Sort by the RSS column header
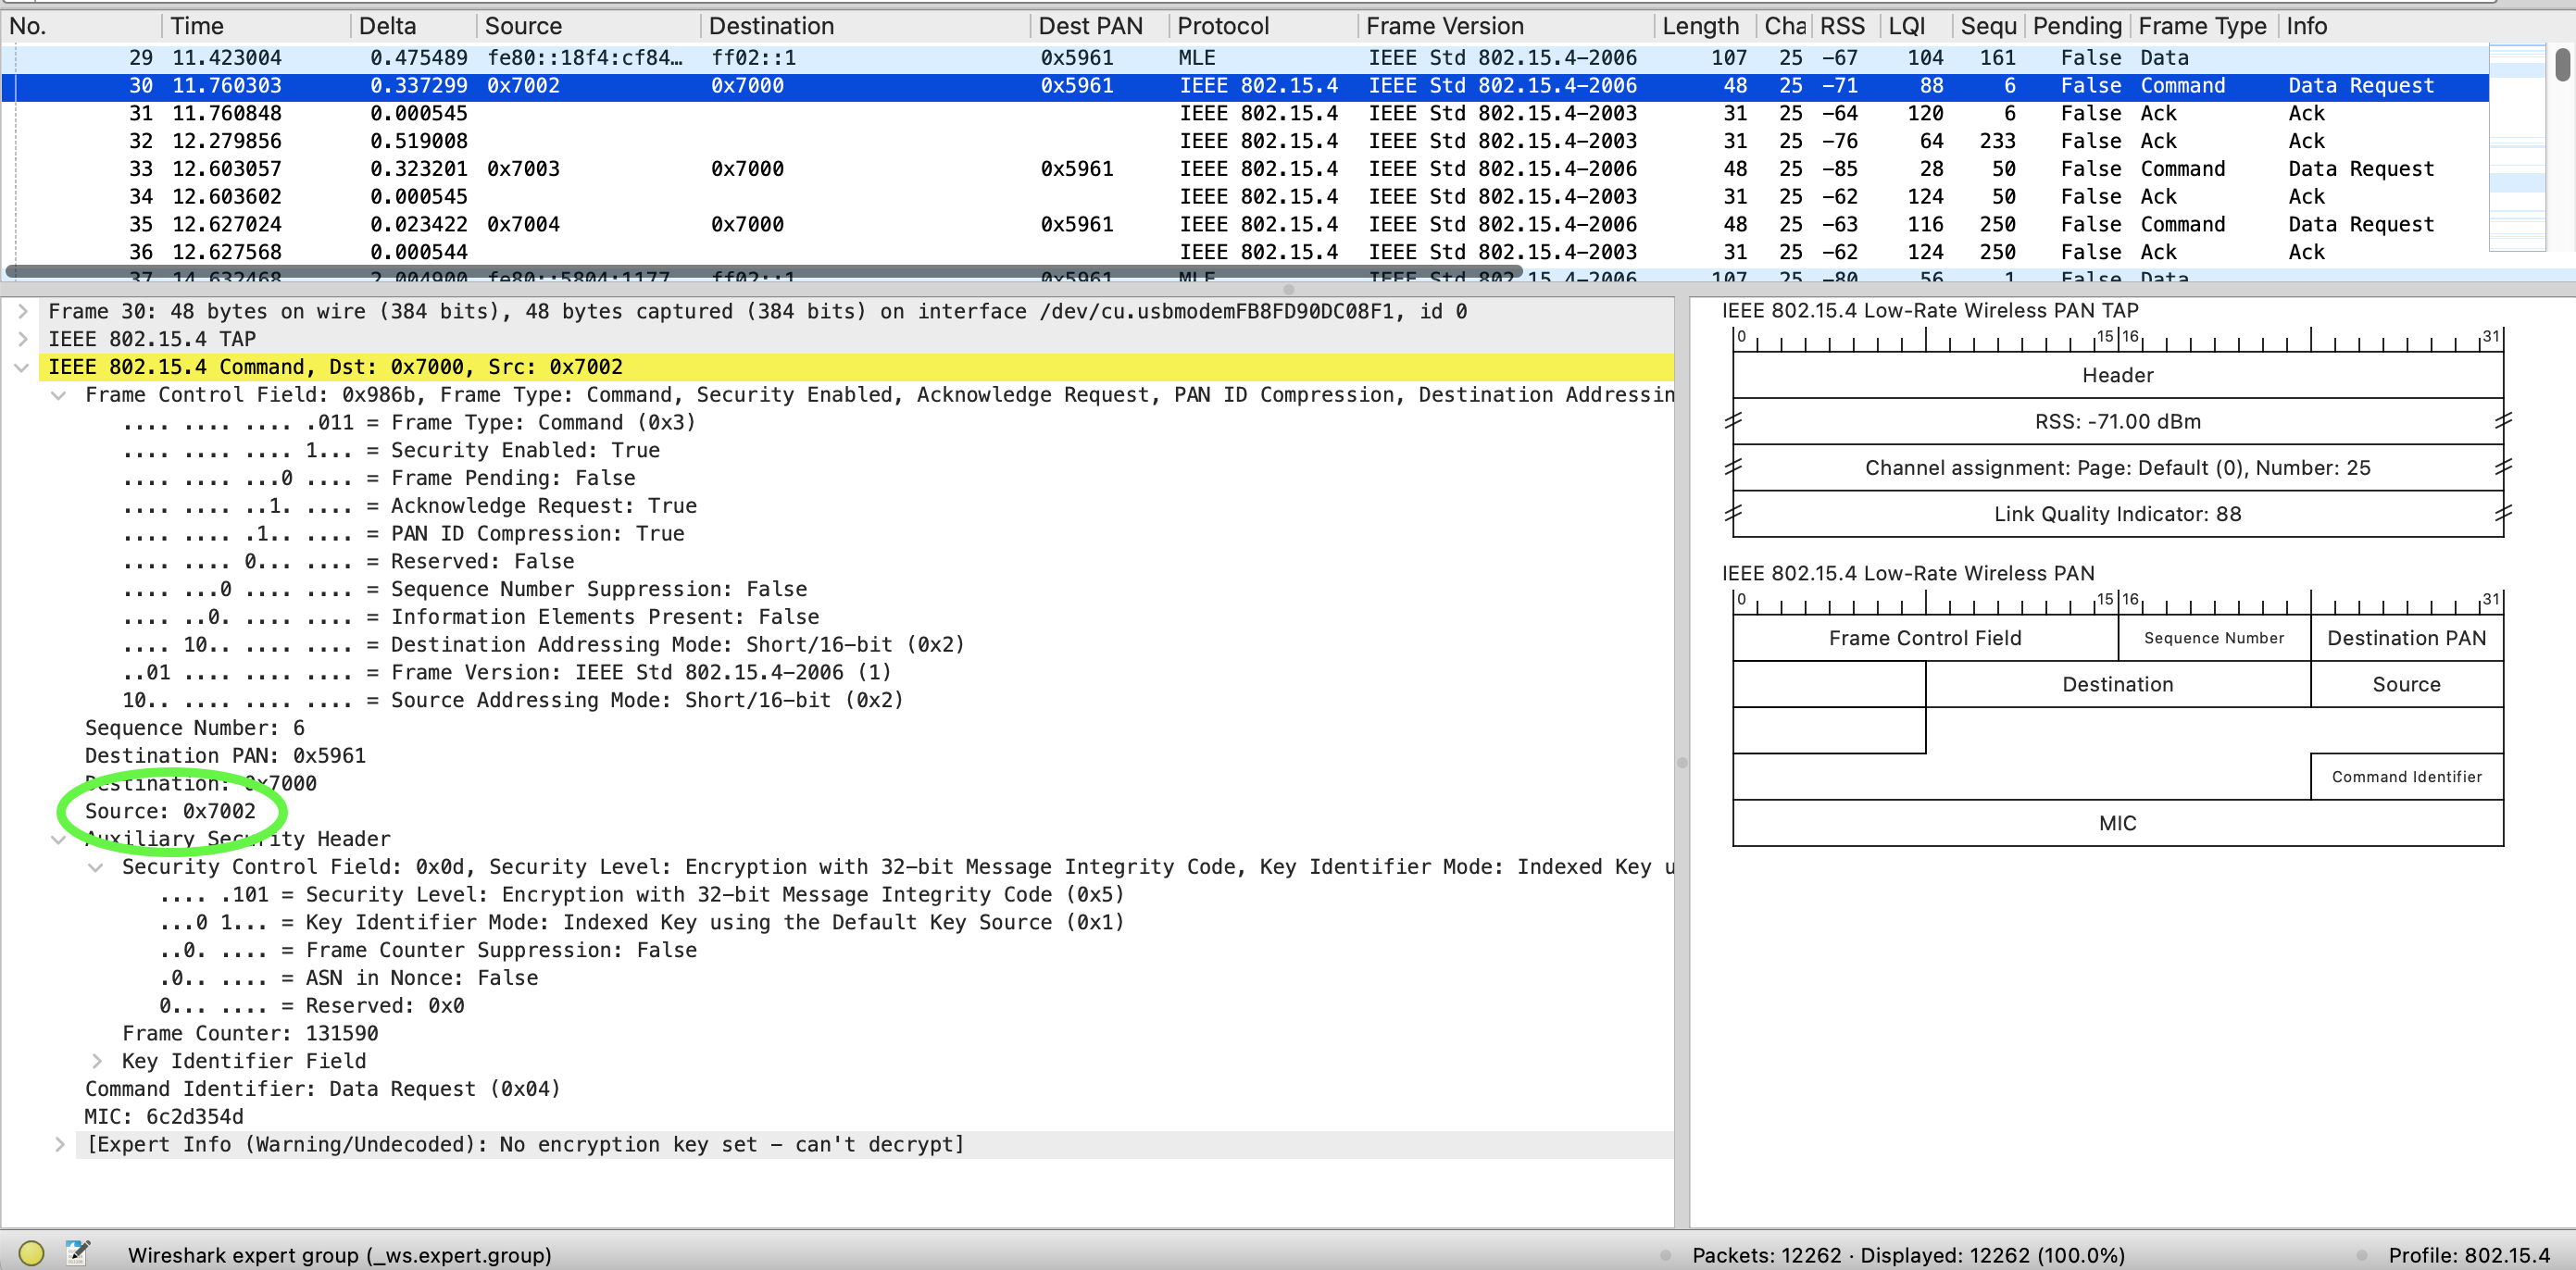Viewport: 2576px width, 1270px height. pos(1841,26)
